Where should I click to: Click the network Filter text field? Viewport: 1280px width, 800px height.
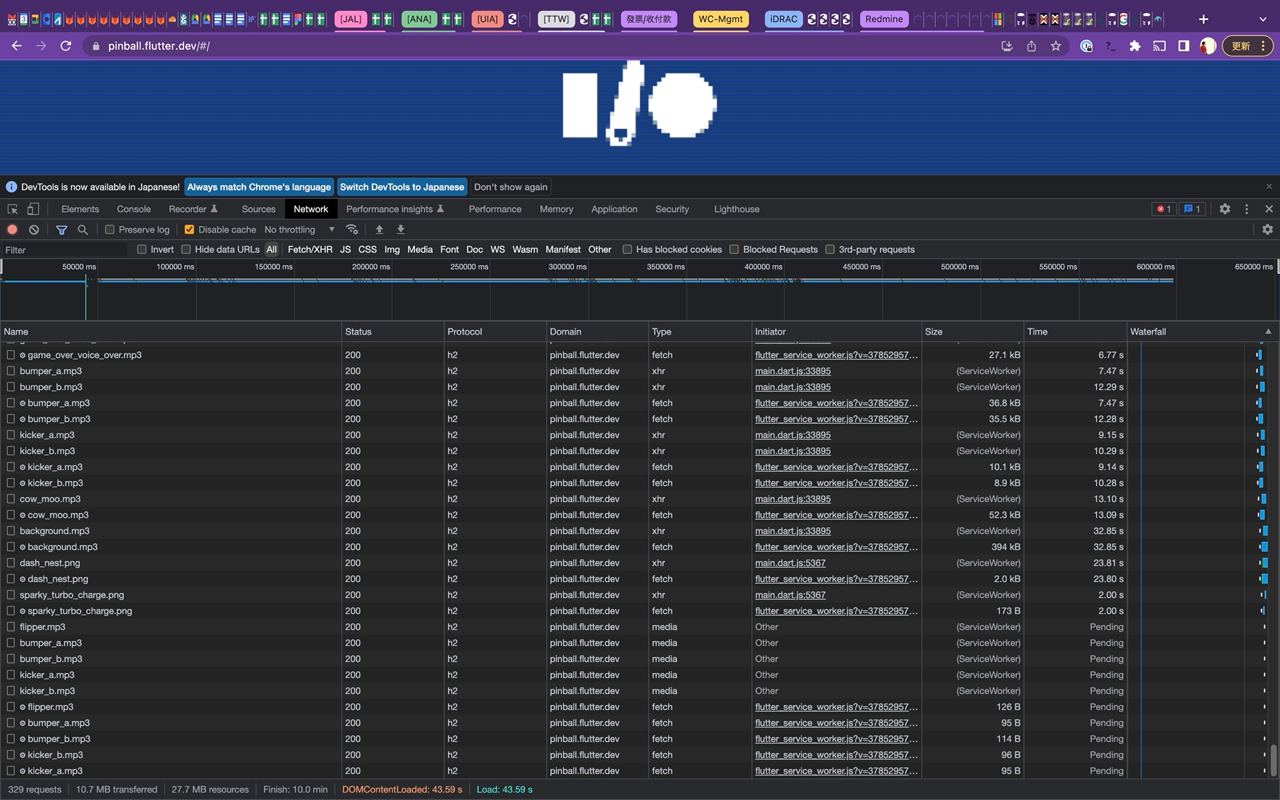click(65, 249)
